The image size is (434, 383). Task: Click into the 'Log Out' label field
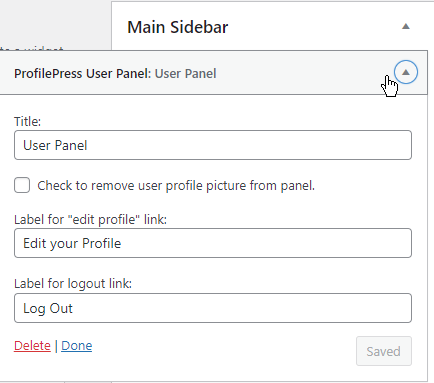click(x=213, y=308)
